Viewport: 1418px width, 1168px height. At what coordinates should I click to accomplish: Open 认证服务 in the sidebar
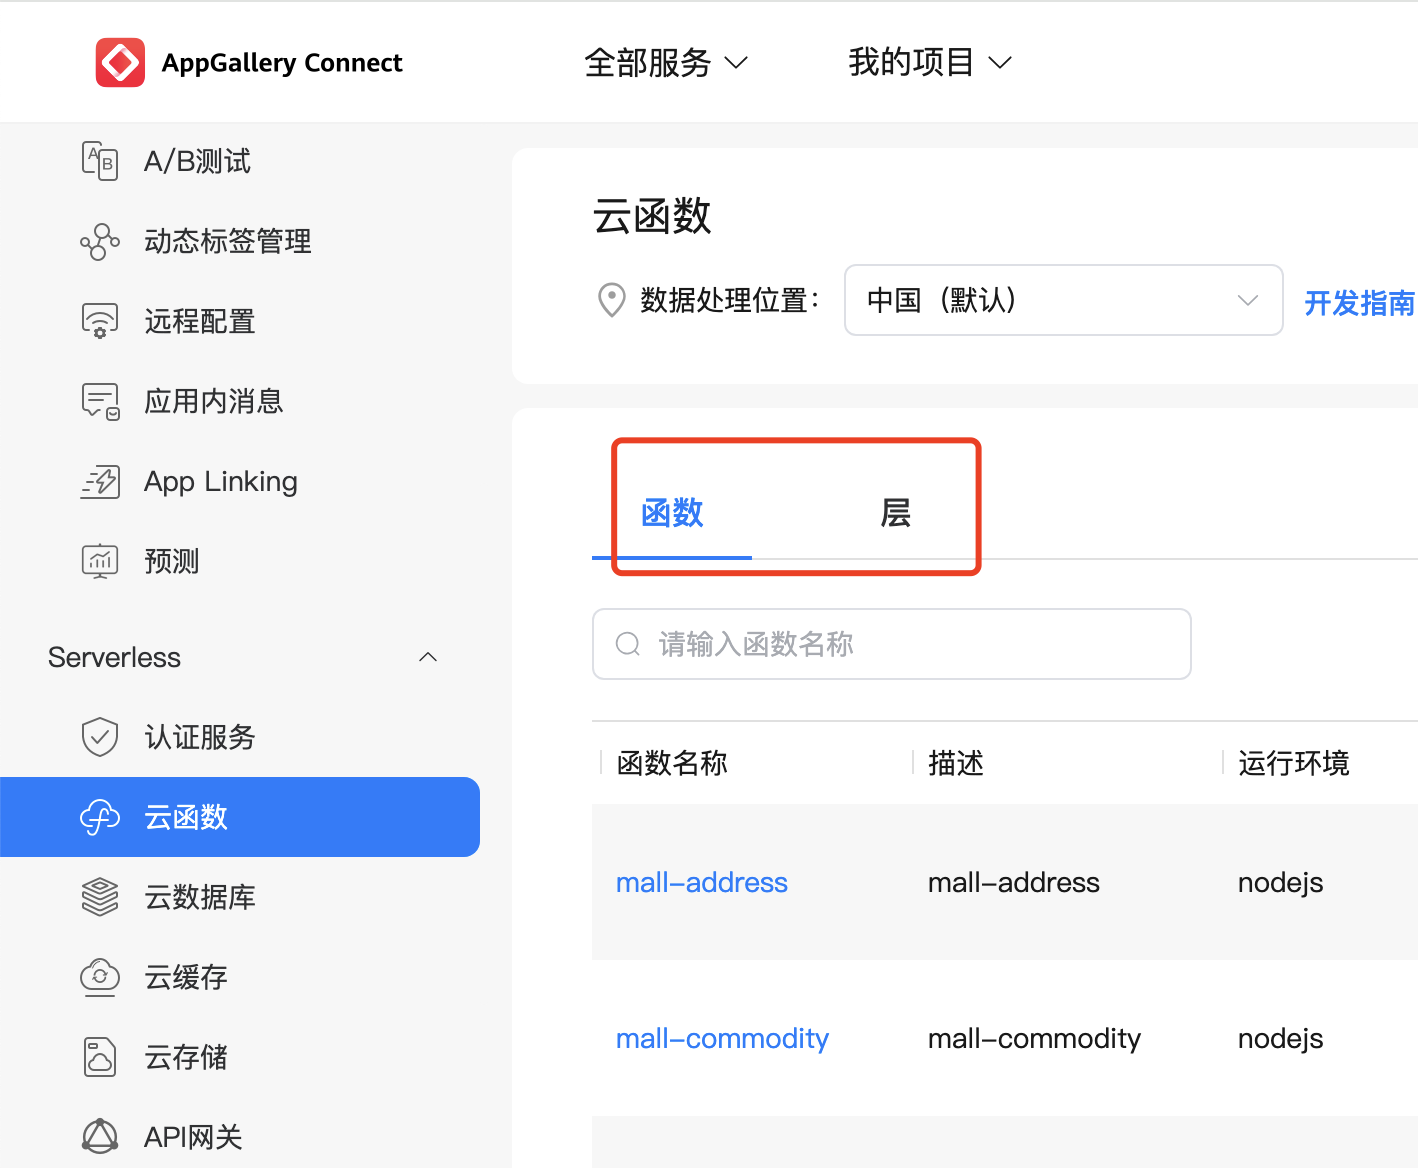click(x=200, y=737)
